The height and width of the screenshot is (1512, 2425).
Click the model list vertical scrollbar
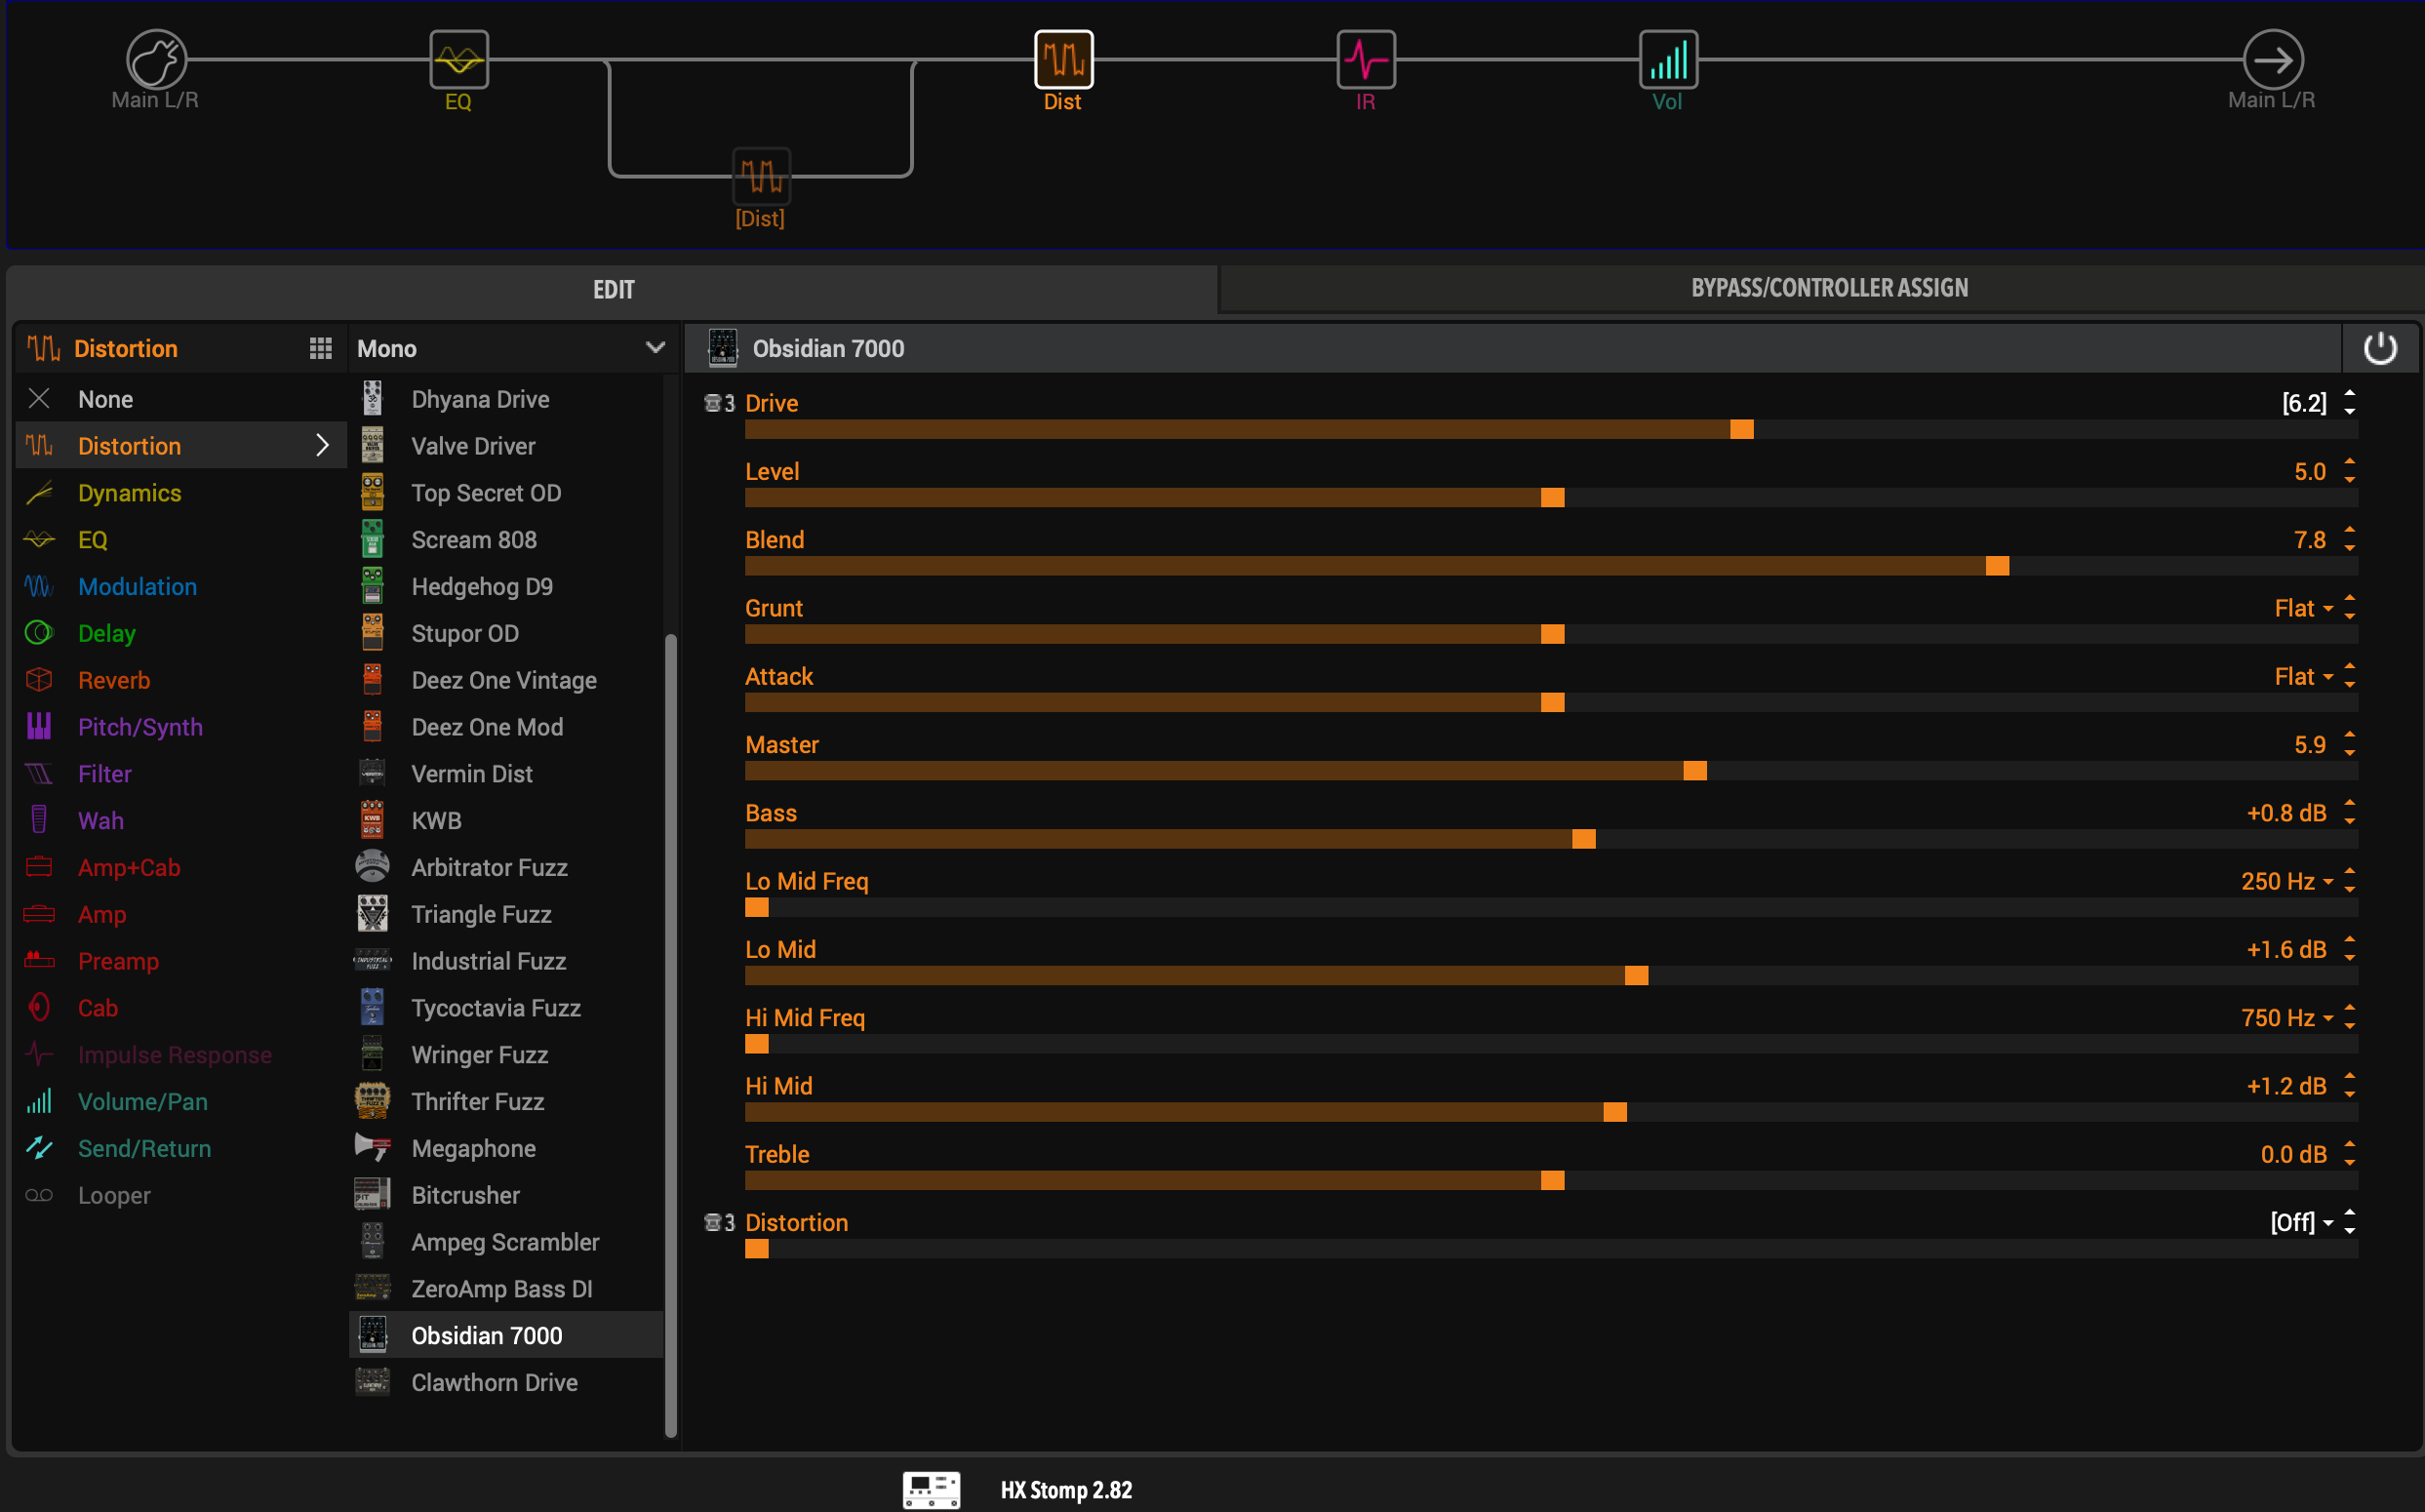coord(671,1034)
